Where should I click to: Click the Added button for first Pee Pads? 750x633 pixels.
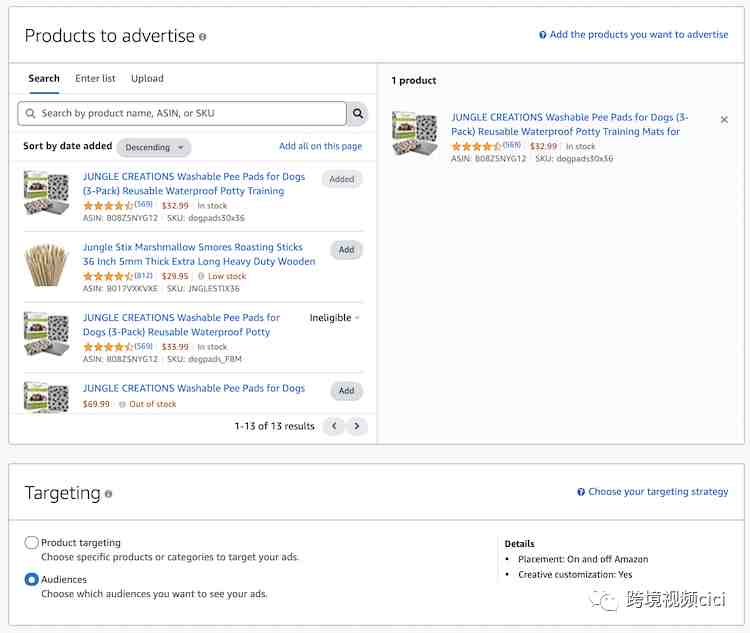(x=342, y=179)
